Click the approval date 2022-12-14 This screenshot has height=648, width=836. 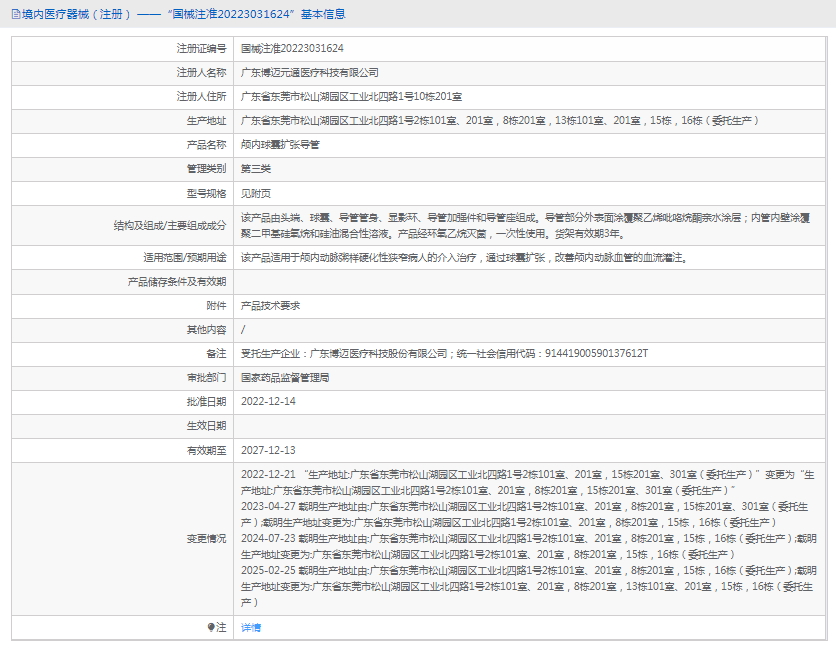tap(268, 402)
